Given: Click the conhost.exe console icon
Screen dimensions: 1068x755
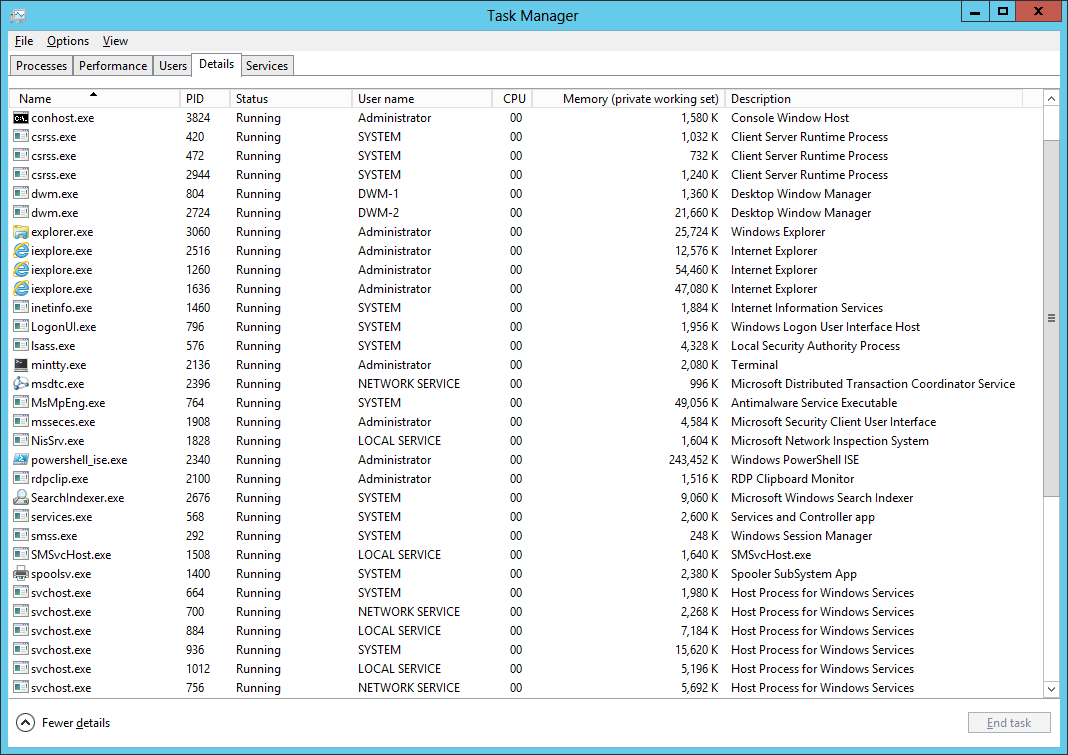Looking at the screenshot, I should click(x=21, y=118).
